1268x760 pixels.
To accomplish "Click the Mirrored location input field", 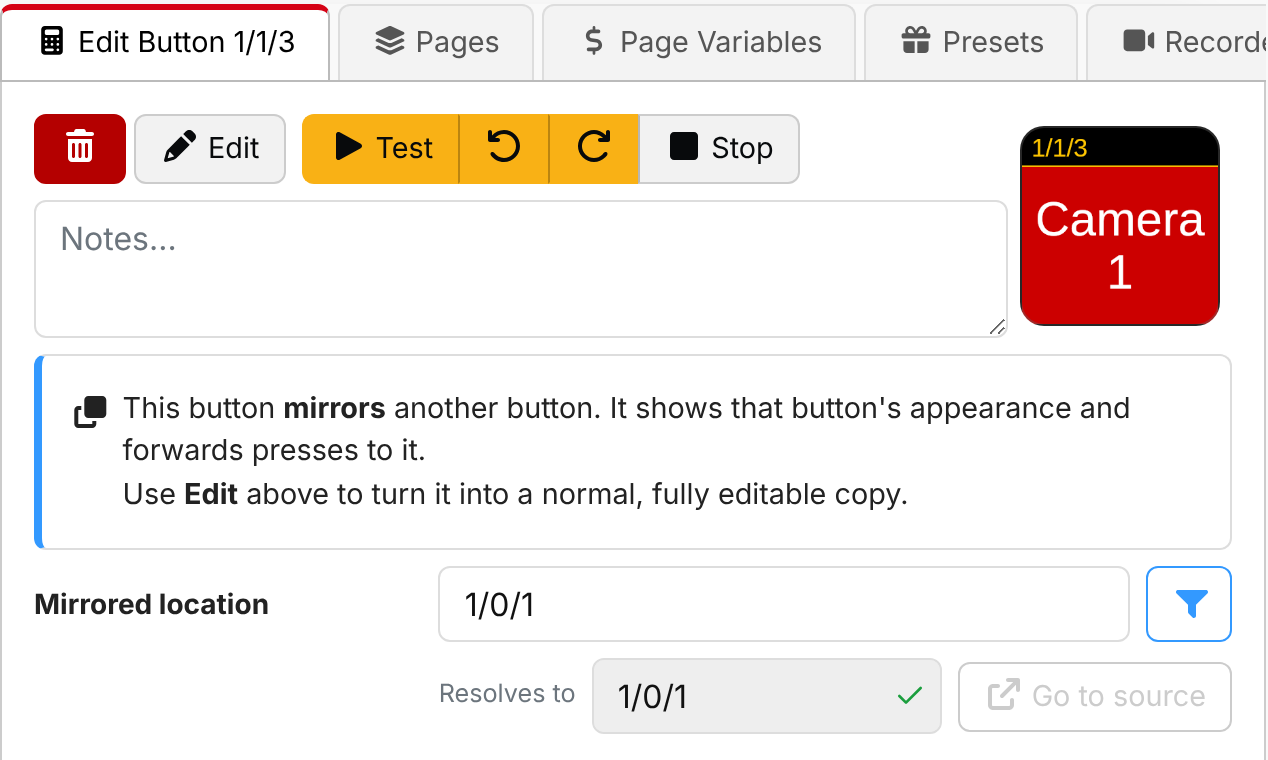I will pos(784,604).
